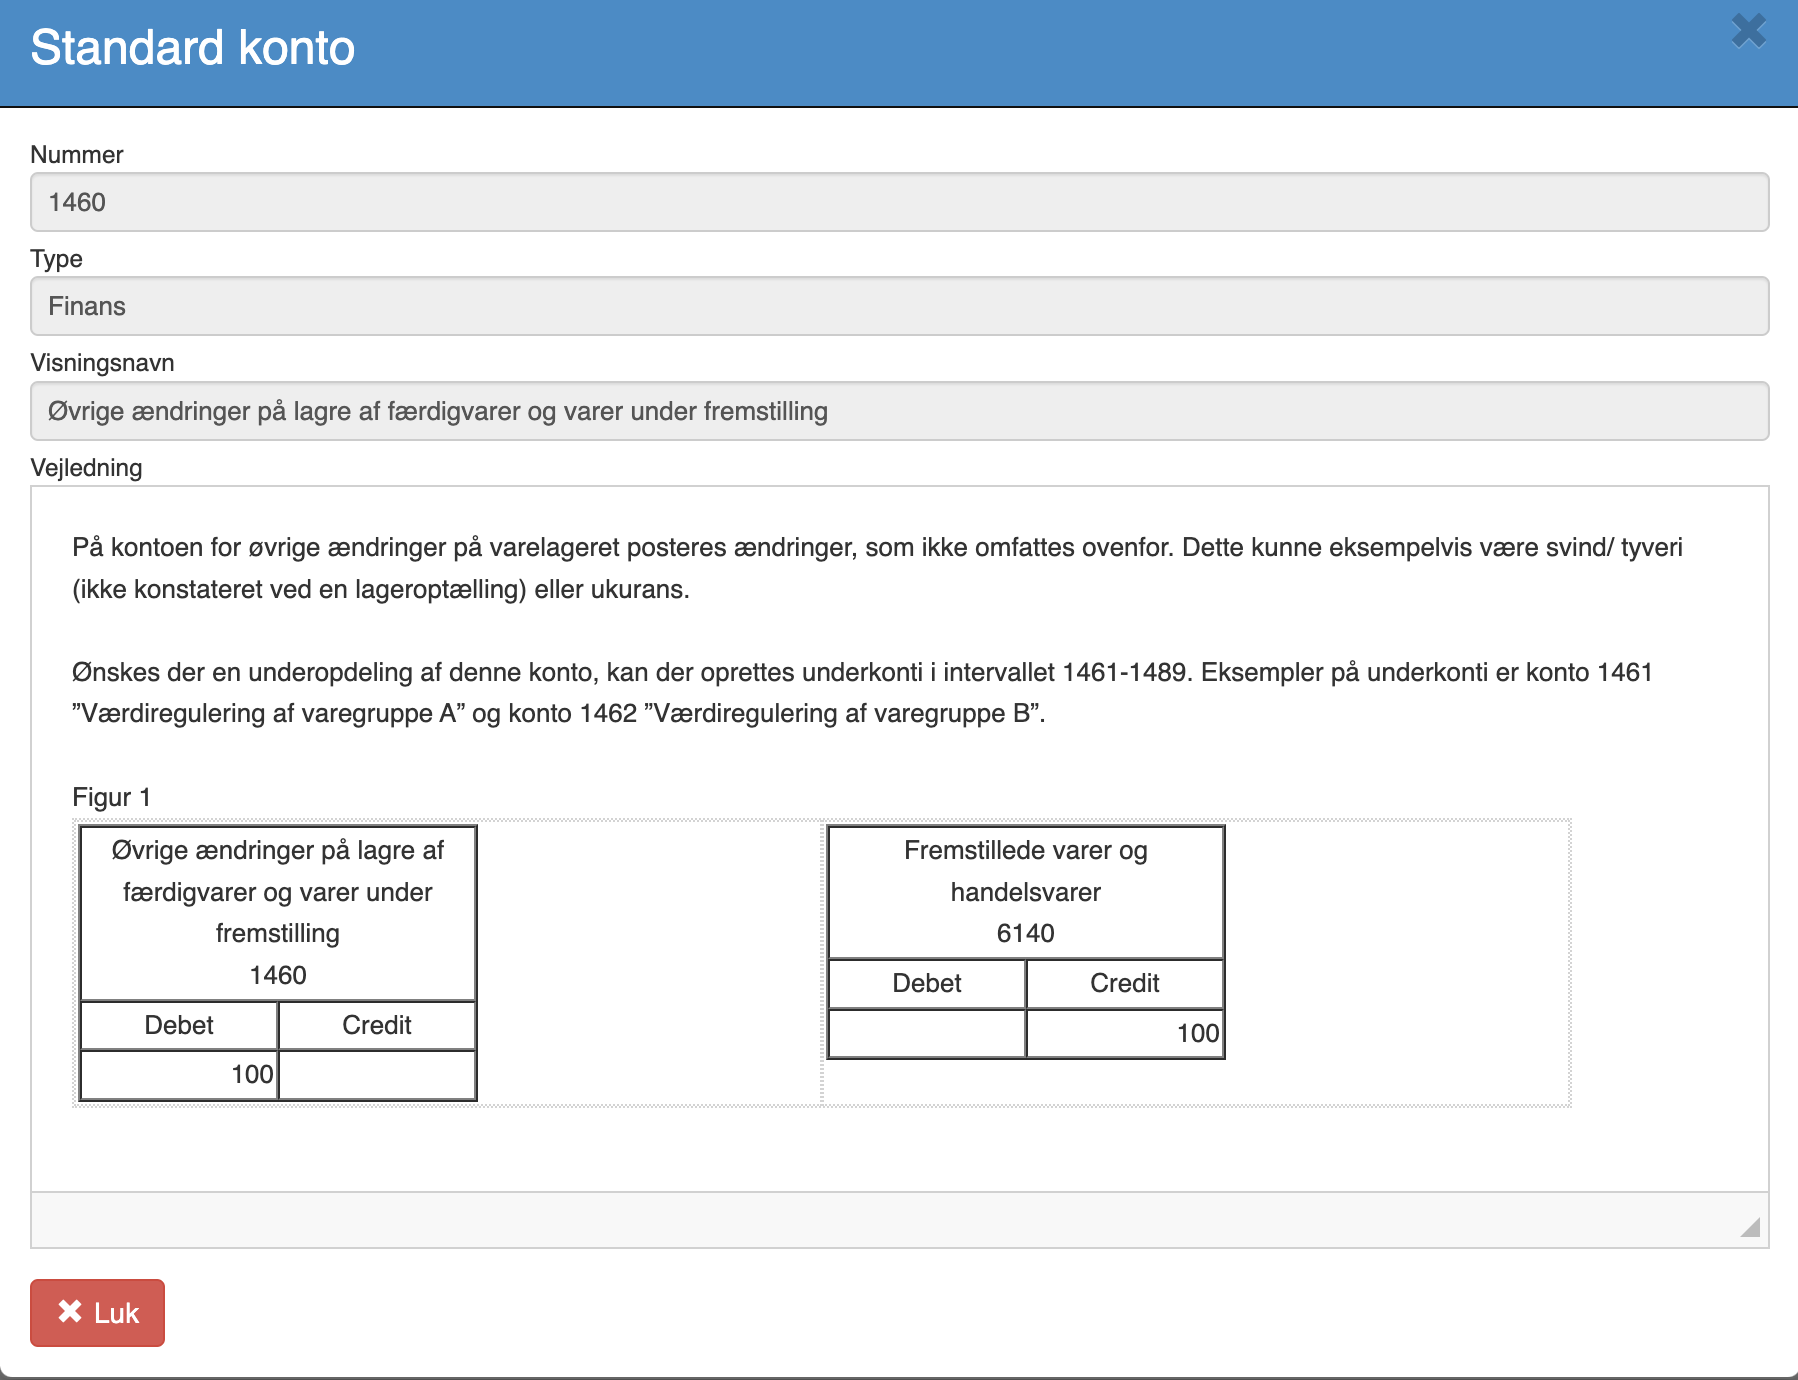
Task: Click the Figur 1 caption
Action: coord(111,797)
